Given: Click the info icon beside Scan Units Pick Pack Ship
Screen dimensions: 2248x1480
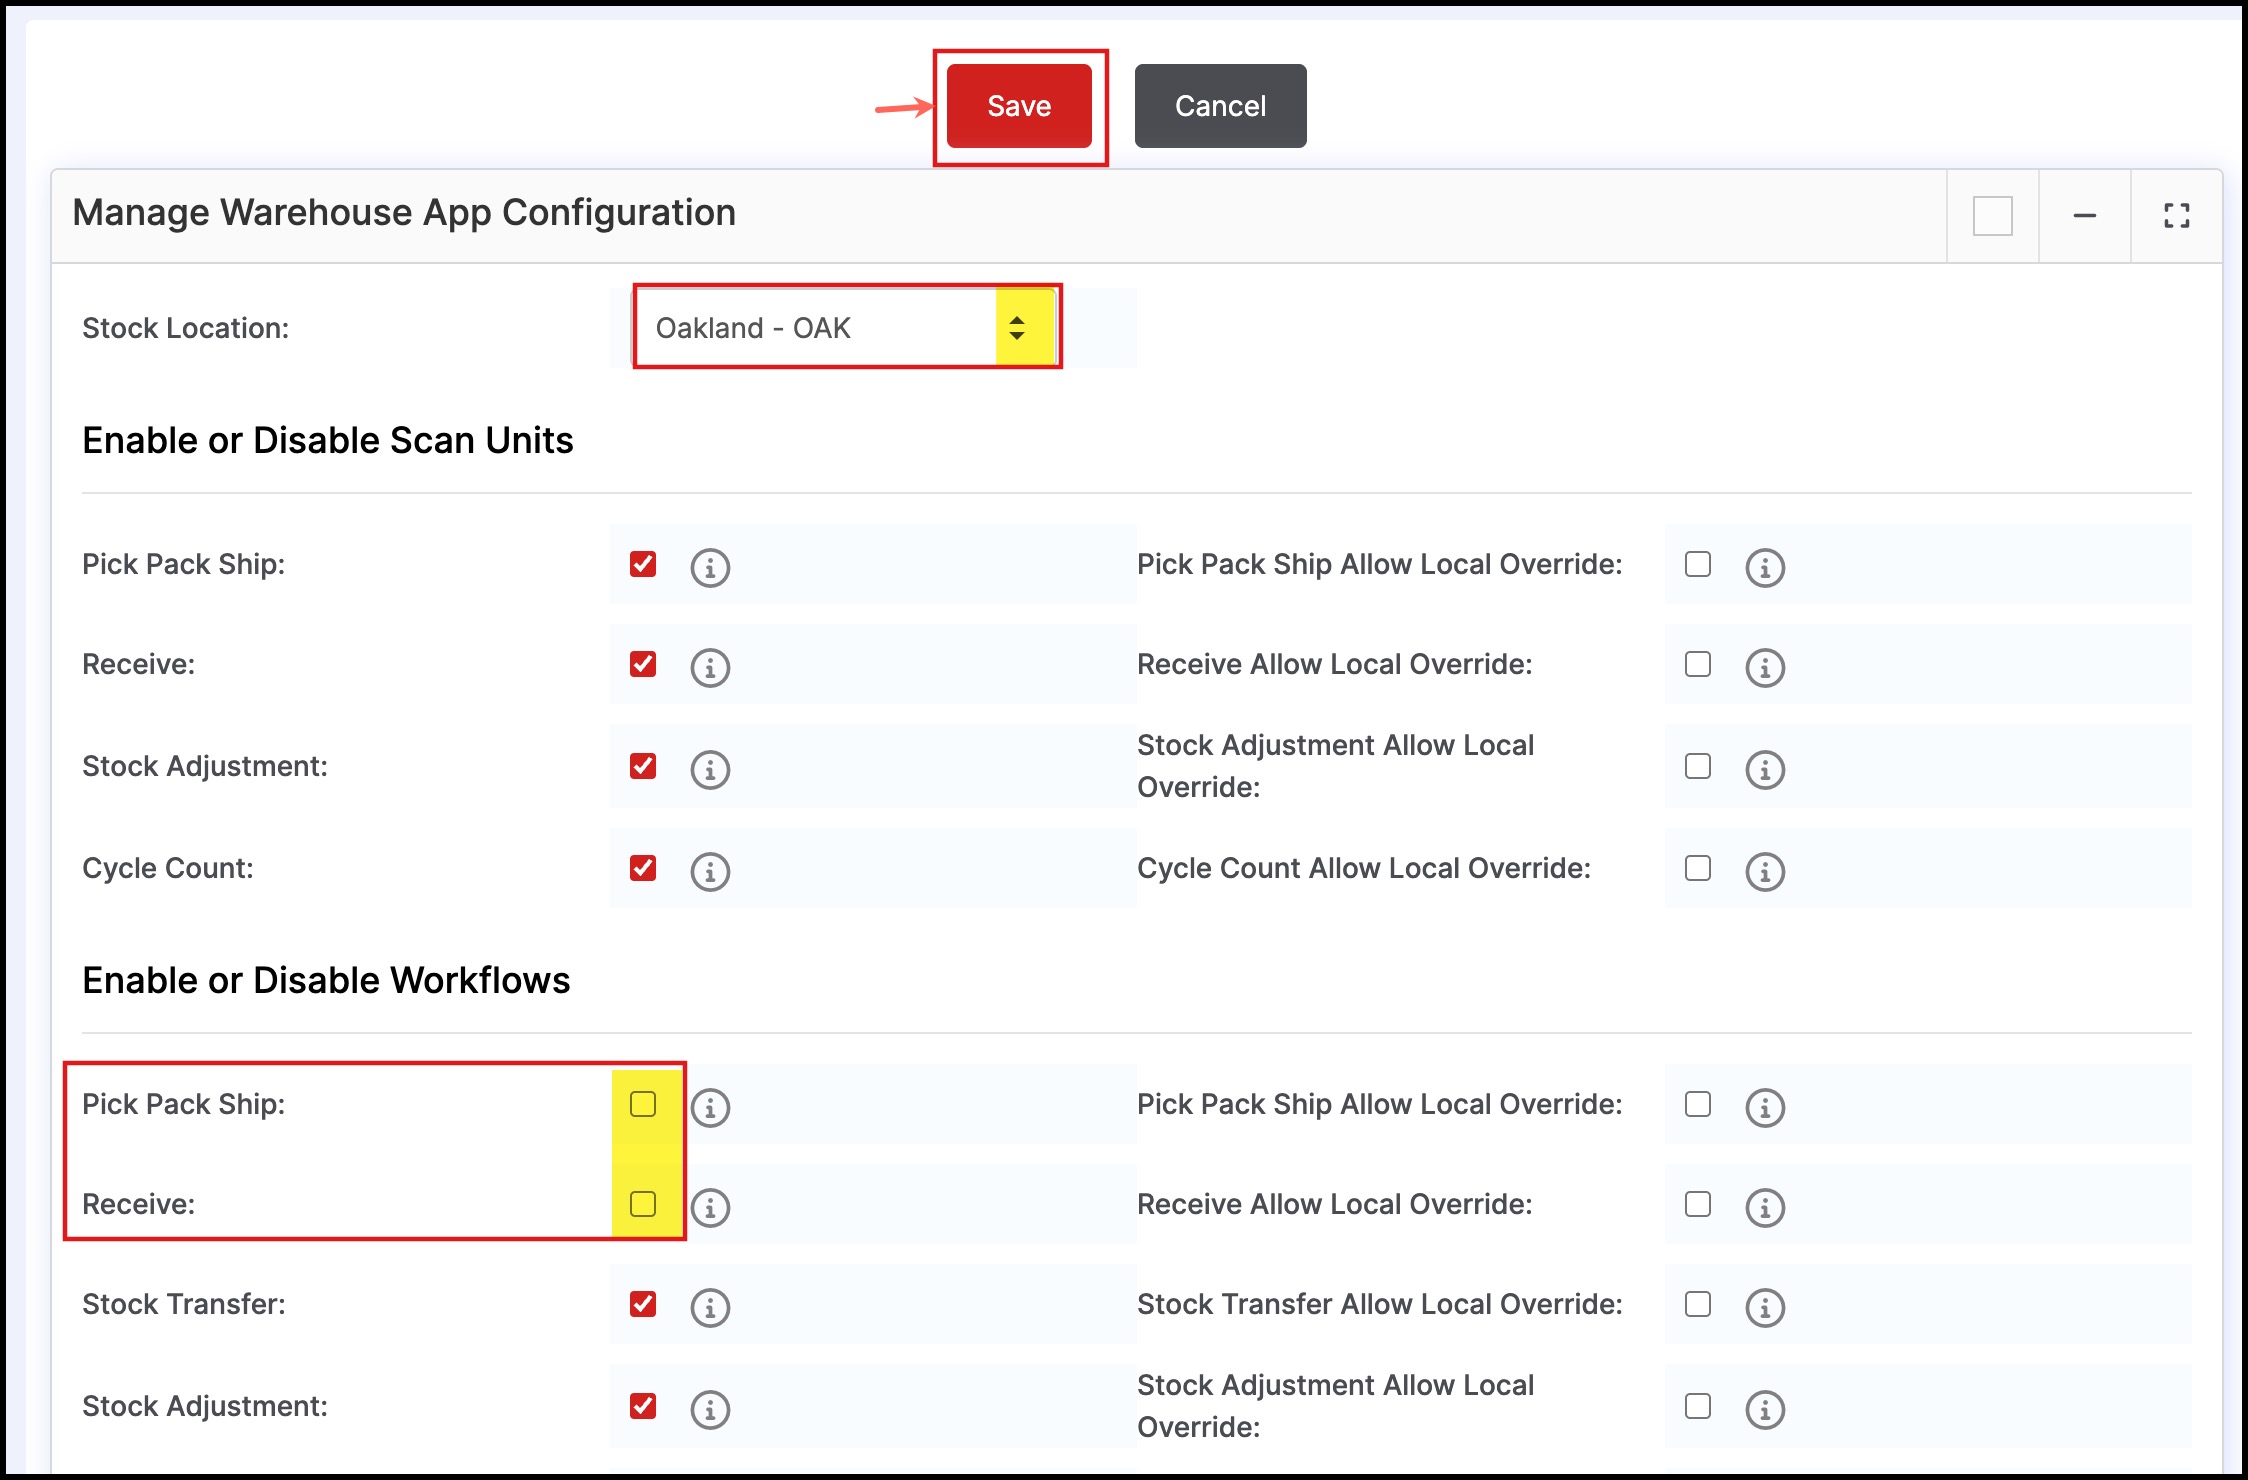Looking at the screenshot, I should tap(710, 567).
